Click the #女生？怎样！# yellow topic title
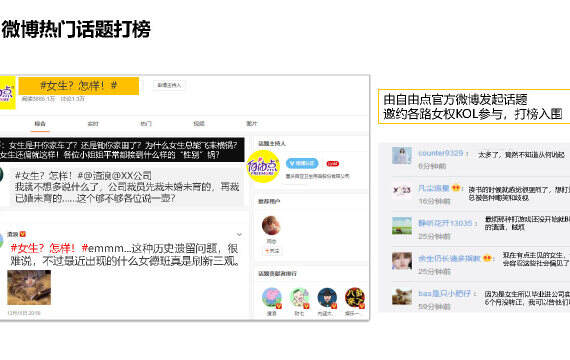570x360 pixels. point(79,86)
